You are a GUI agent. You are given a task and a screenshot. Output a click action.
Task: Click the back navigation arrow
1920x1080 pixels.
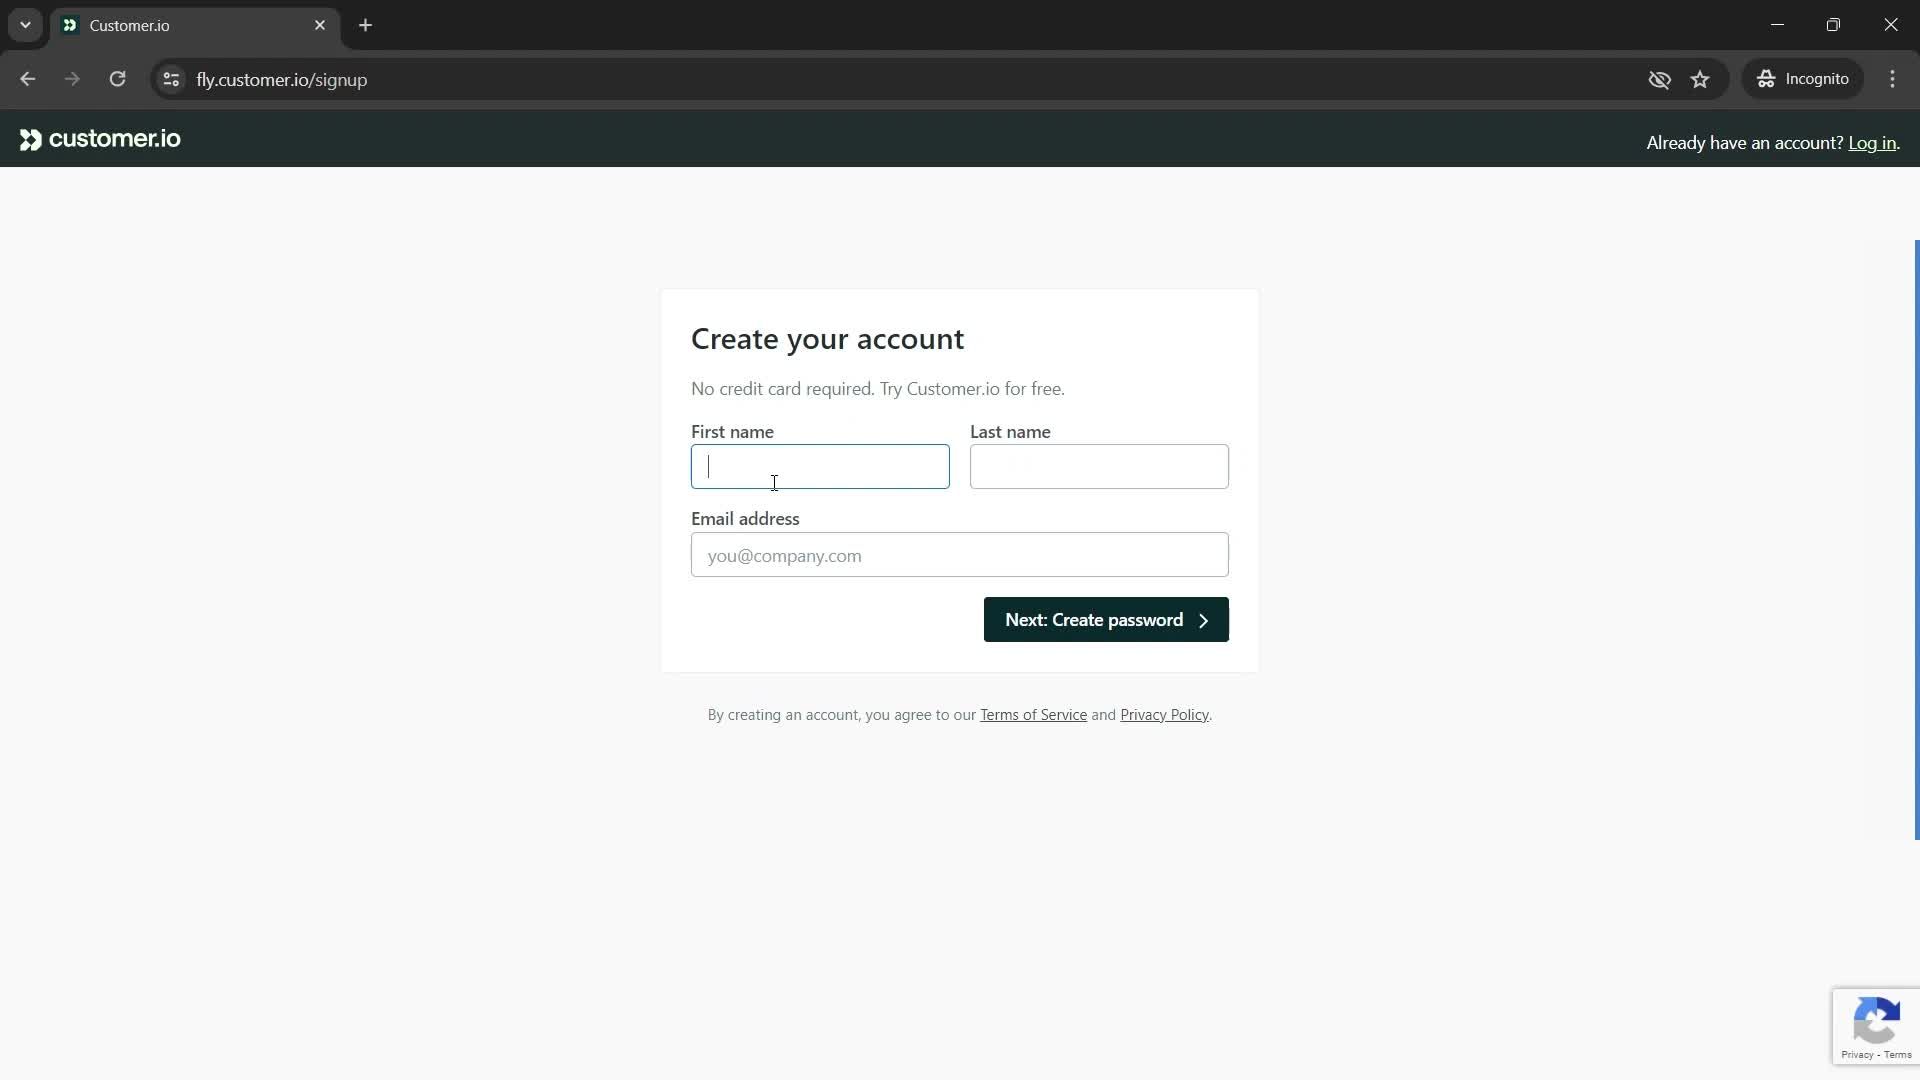pyautogui.click(x=28, y=80)
